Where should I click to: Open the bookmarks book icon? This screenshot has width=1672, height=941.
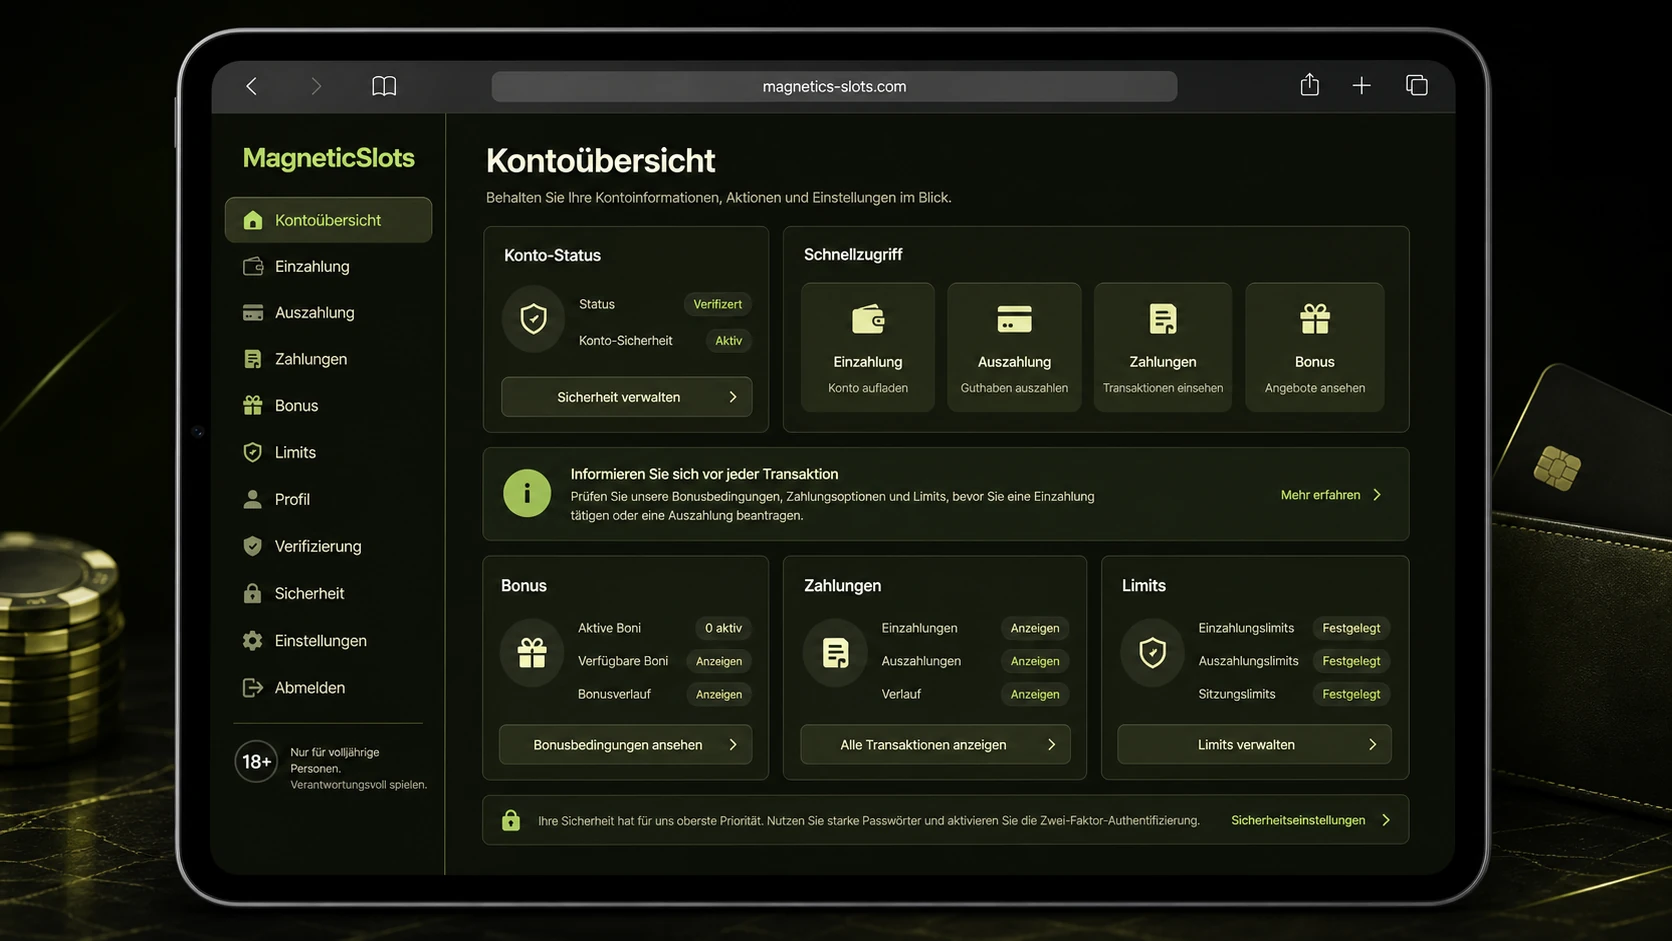384,86
